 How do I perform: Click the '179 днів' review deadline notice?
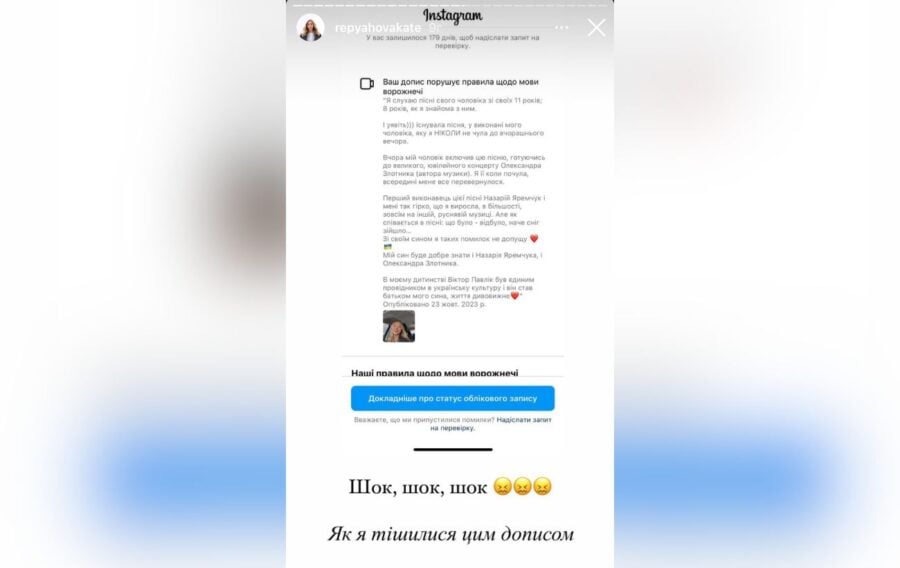(x=452, y=41)
